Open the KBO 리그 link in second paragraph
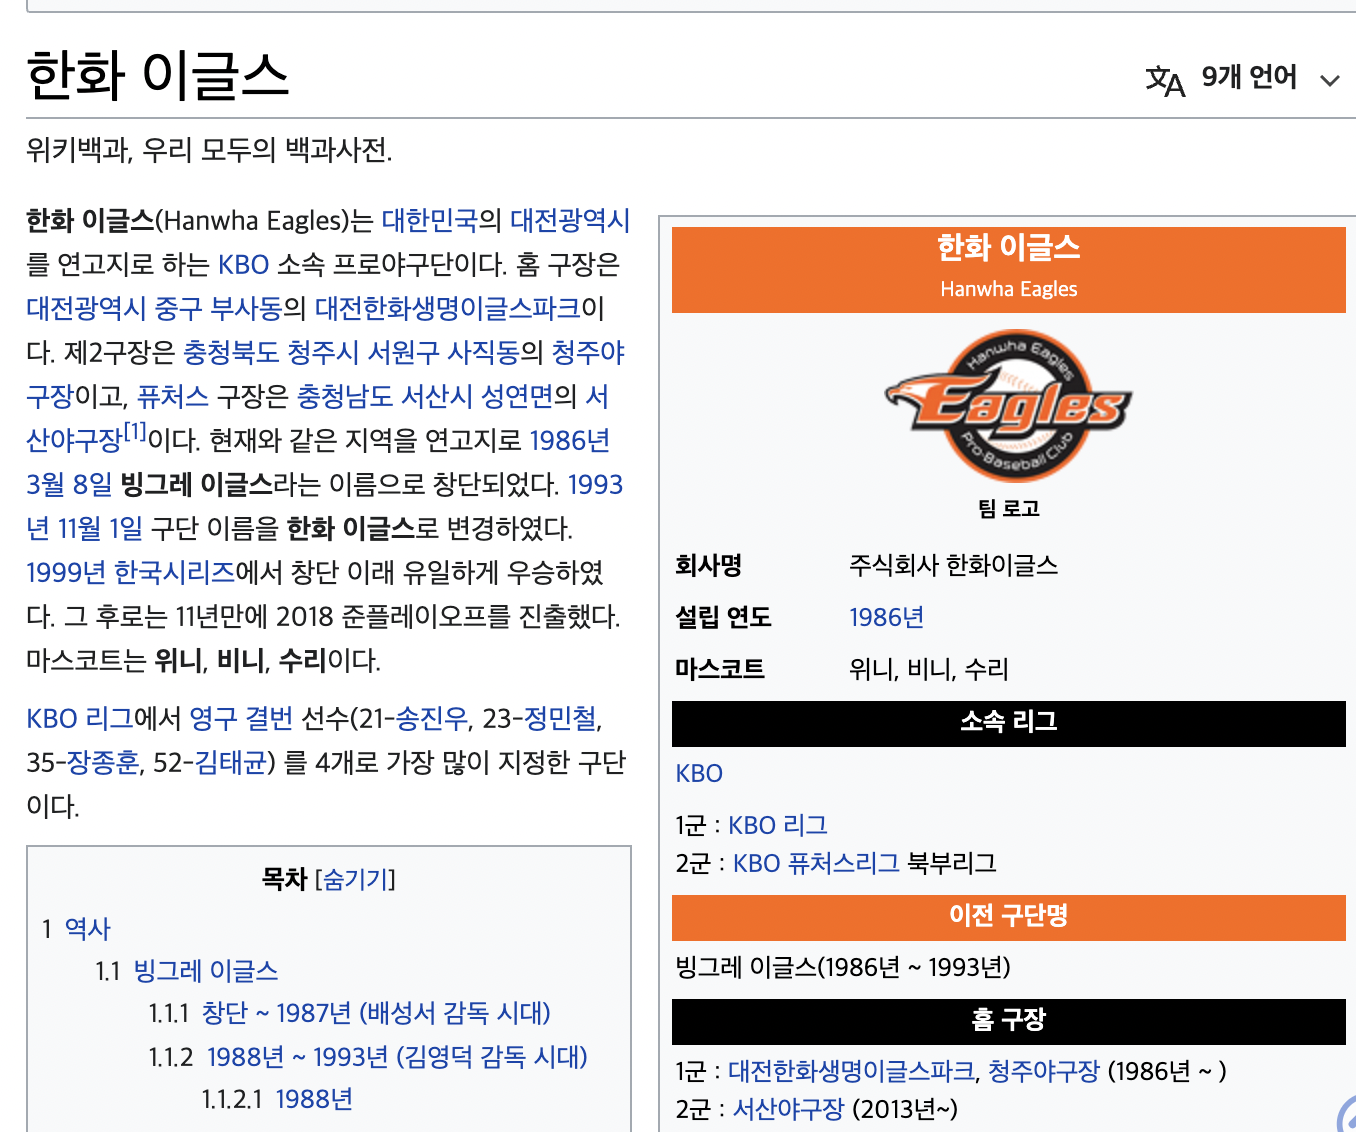Image resolution: width=1356 pixels, height=1132 pixels. pos(80,718)
